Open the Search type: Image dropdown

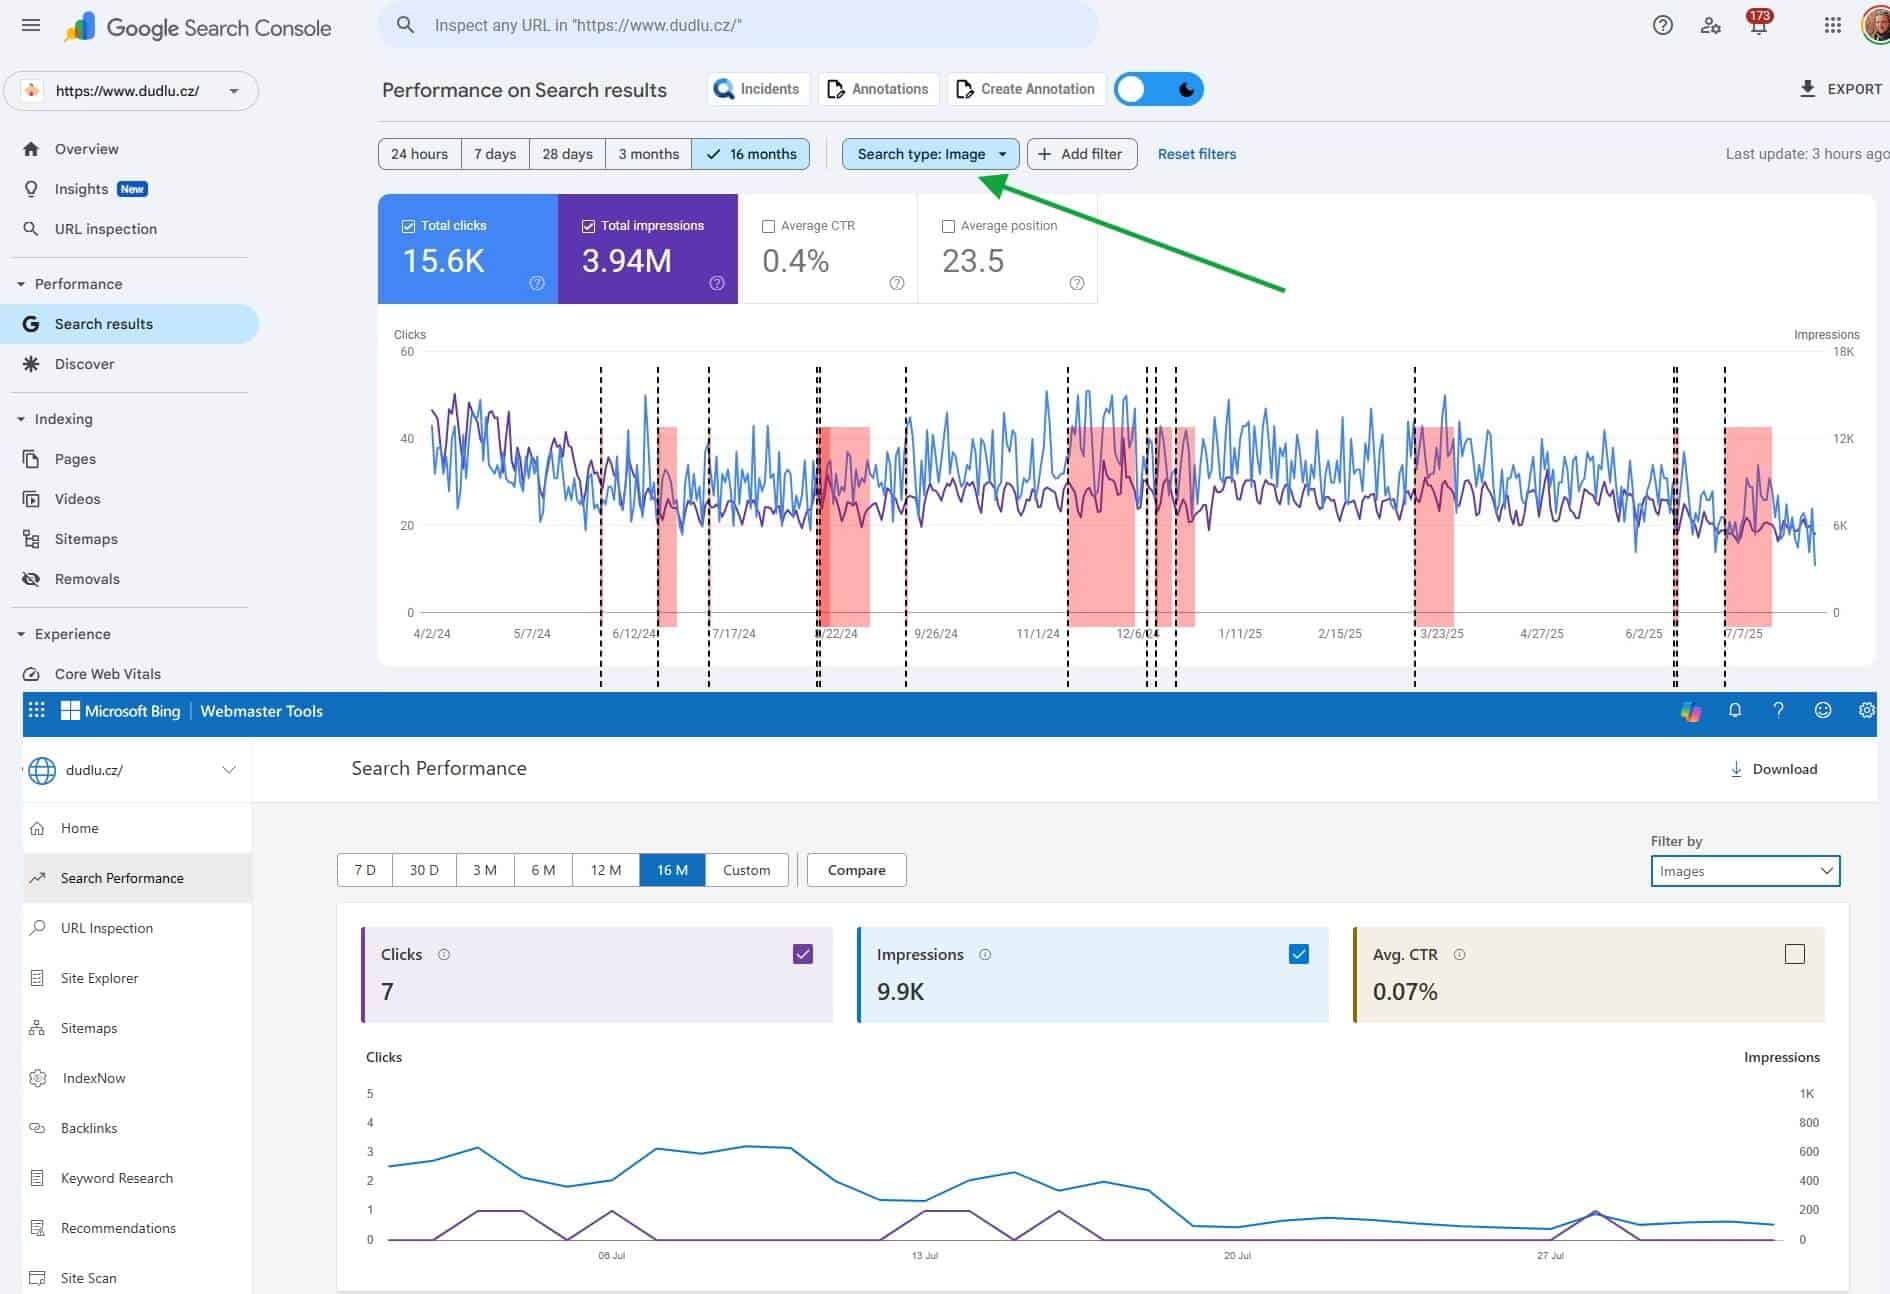(930, 154)
